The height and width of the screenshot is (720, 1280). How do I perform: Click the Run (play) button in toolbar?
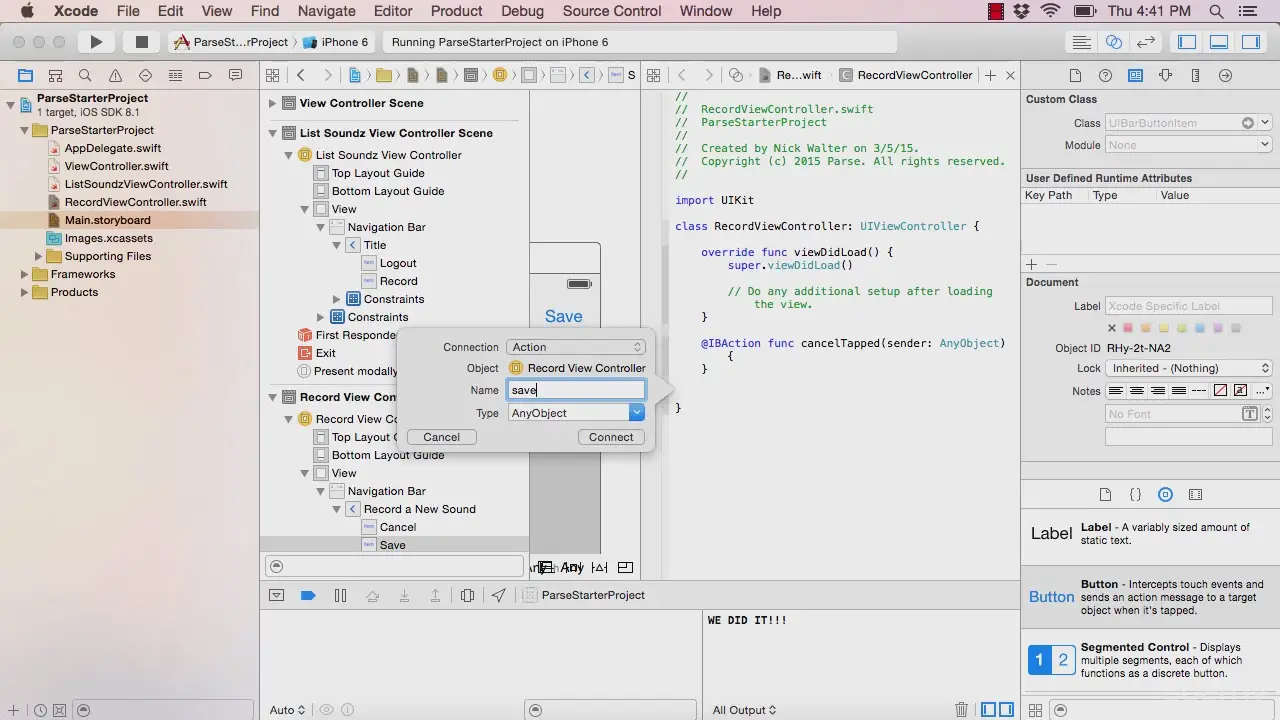[x=96, y=42]
